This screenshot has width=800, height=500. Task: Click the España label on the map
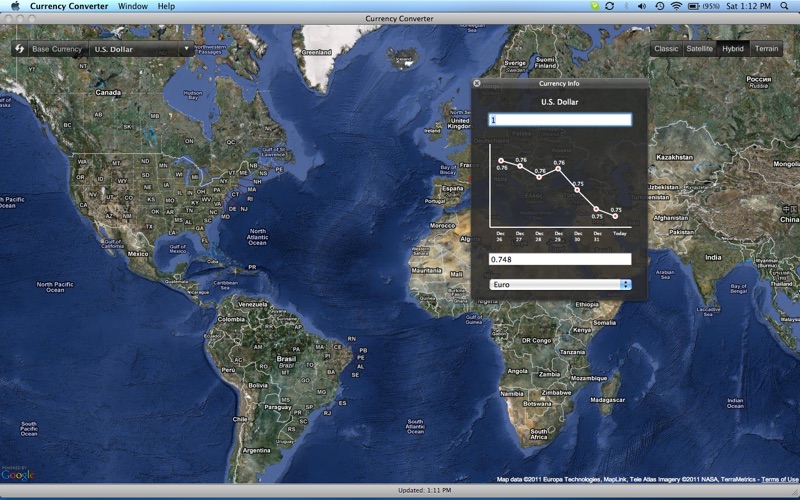click(x=453, y=188)
